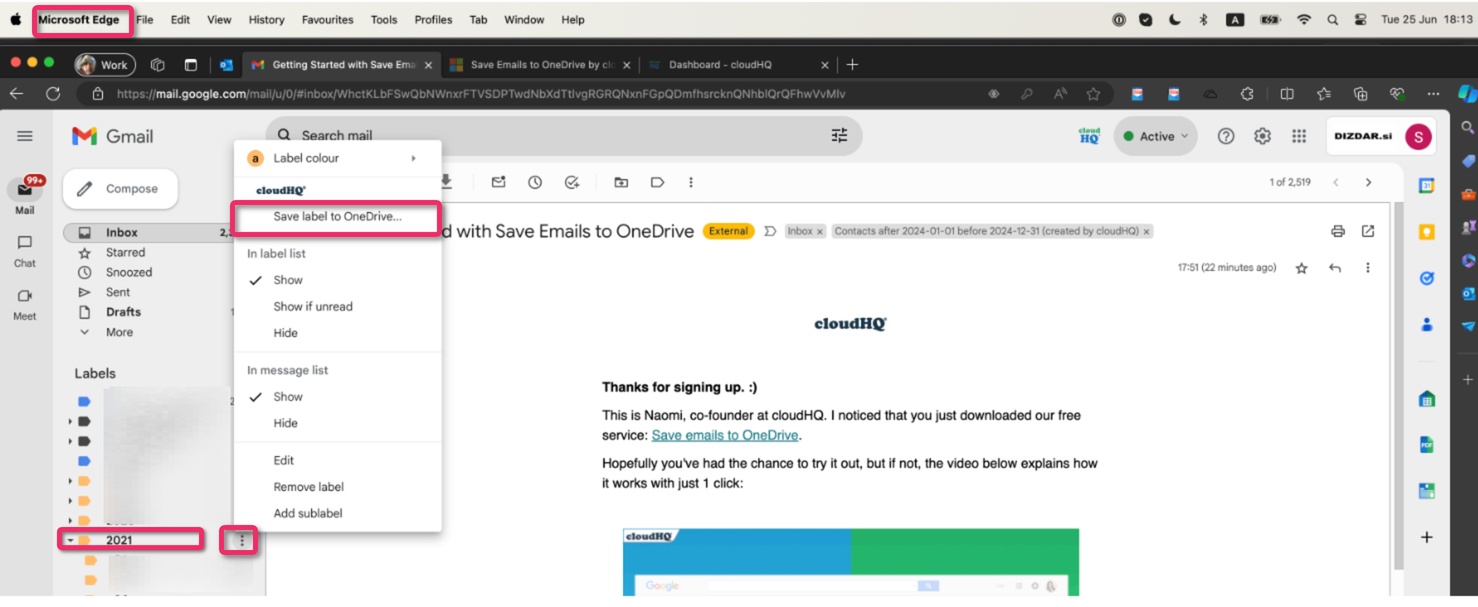
Task: Open a new browser tab
Action: [852, 64]
